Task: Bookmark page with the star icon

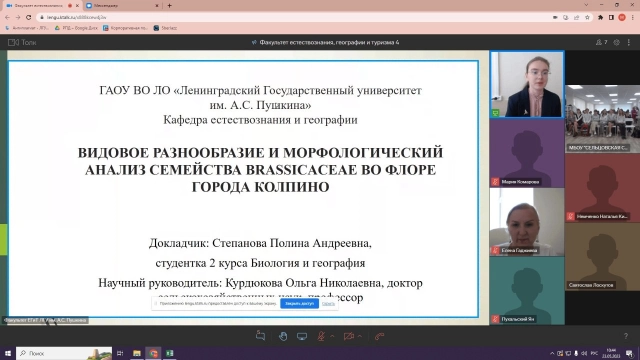Action: [587, 17]
